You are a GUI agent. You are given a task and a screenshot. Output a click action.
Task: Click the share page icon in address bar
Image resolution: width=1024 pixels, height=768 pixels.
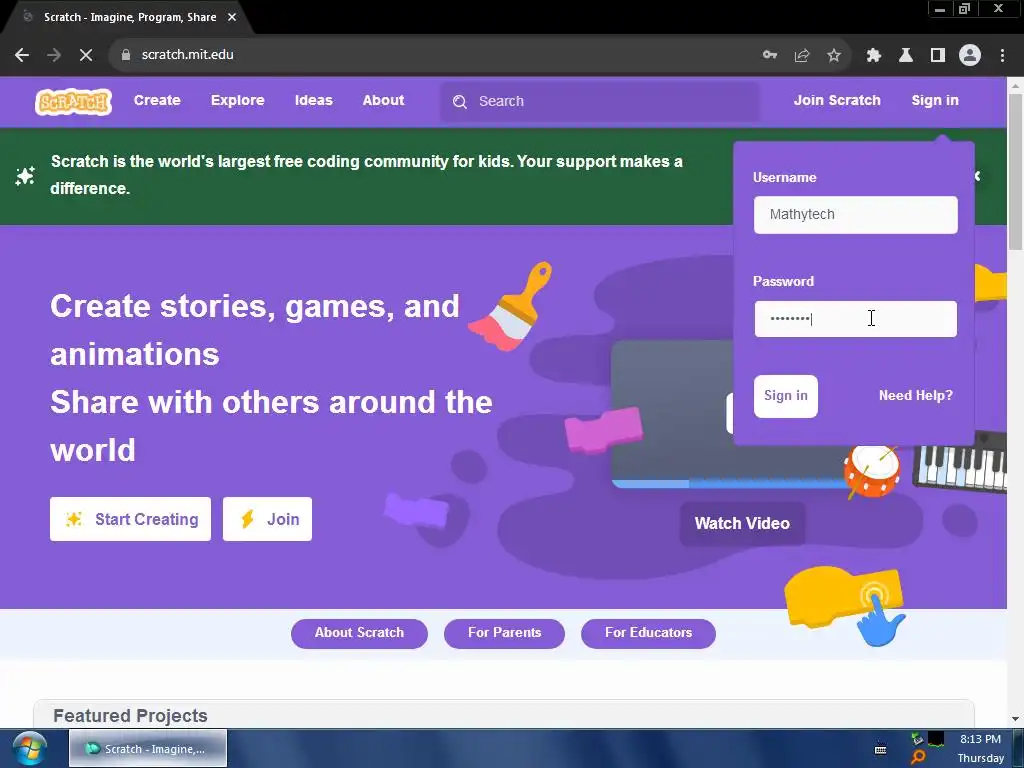(x=802, y=55)
